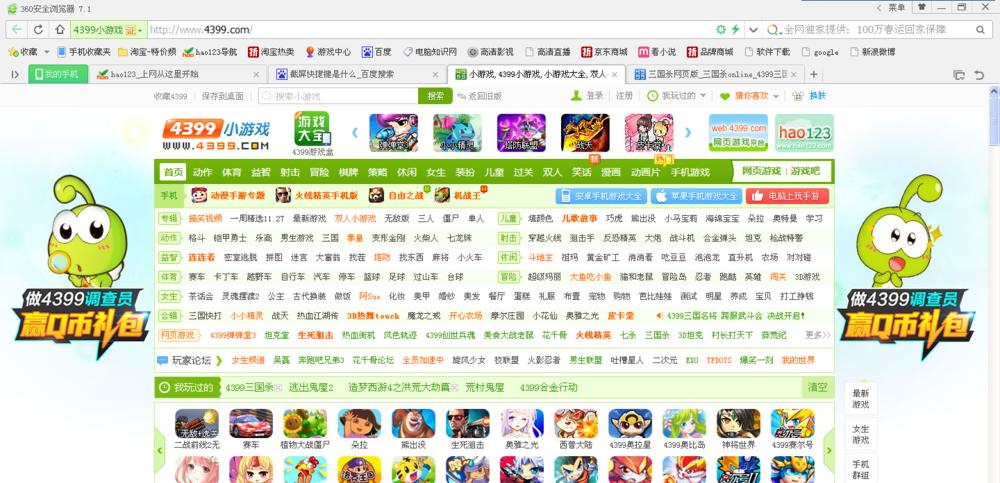
Task: Select the 手机游戏 navigation menu item
Action: [690, 172]
